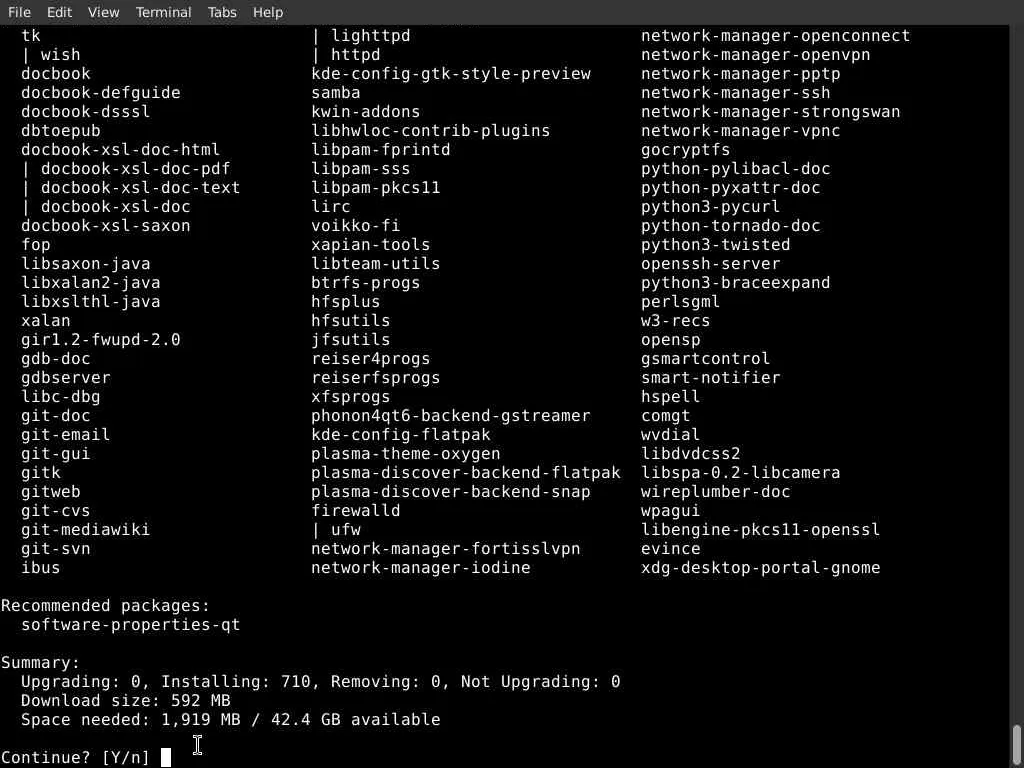The height and width of the screenshot is (768, 1024).
Task: Click the package name 'docbook-xsl-doc-html'
Action: click(x=120, y=150)
